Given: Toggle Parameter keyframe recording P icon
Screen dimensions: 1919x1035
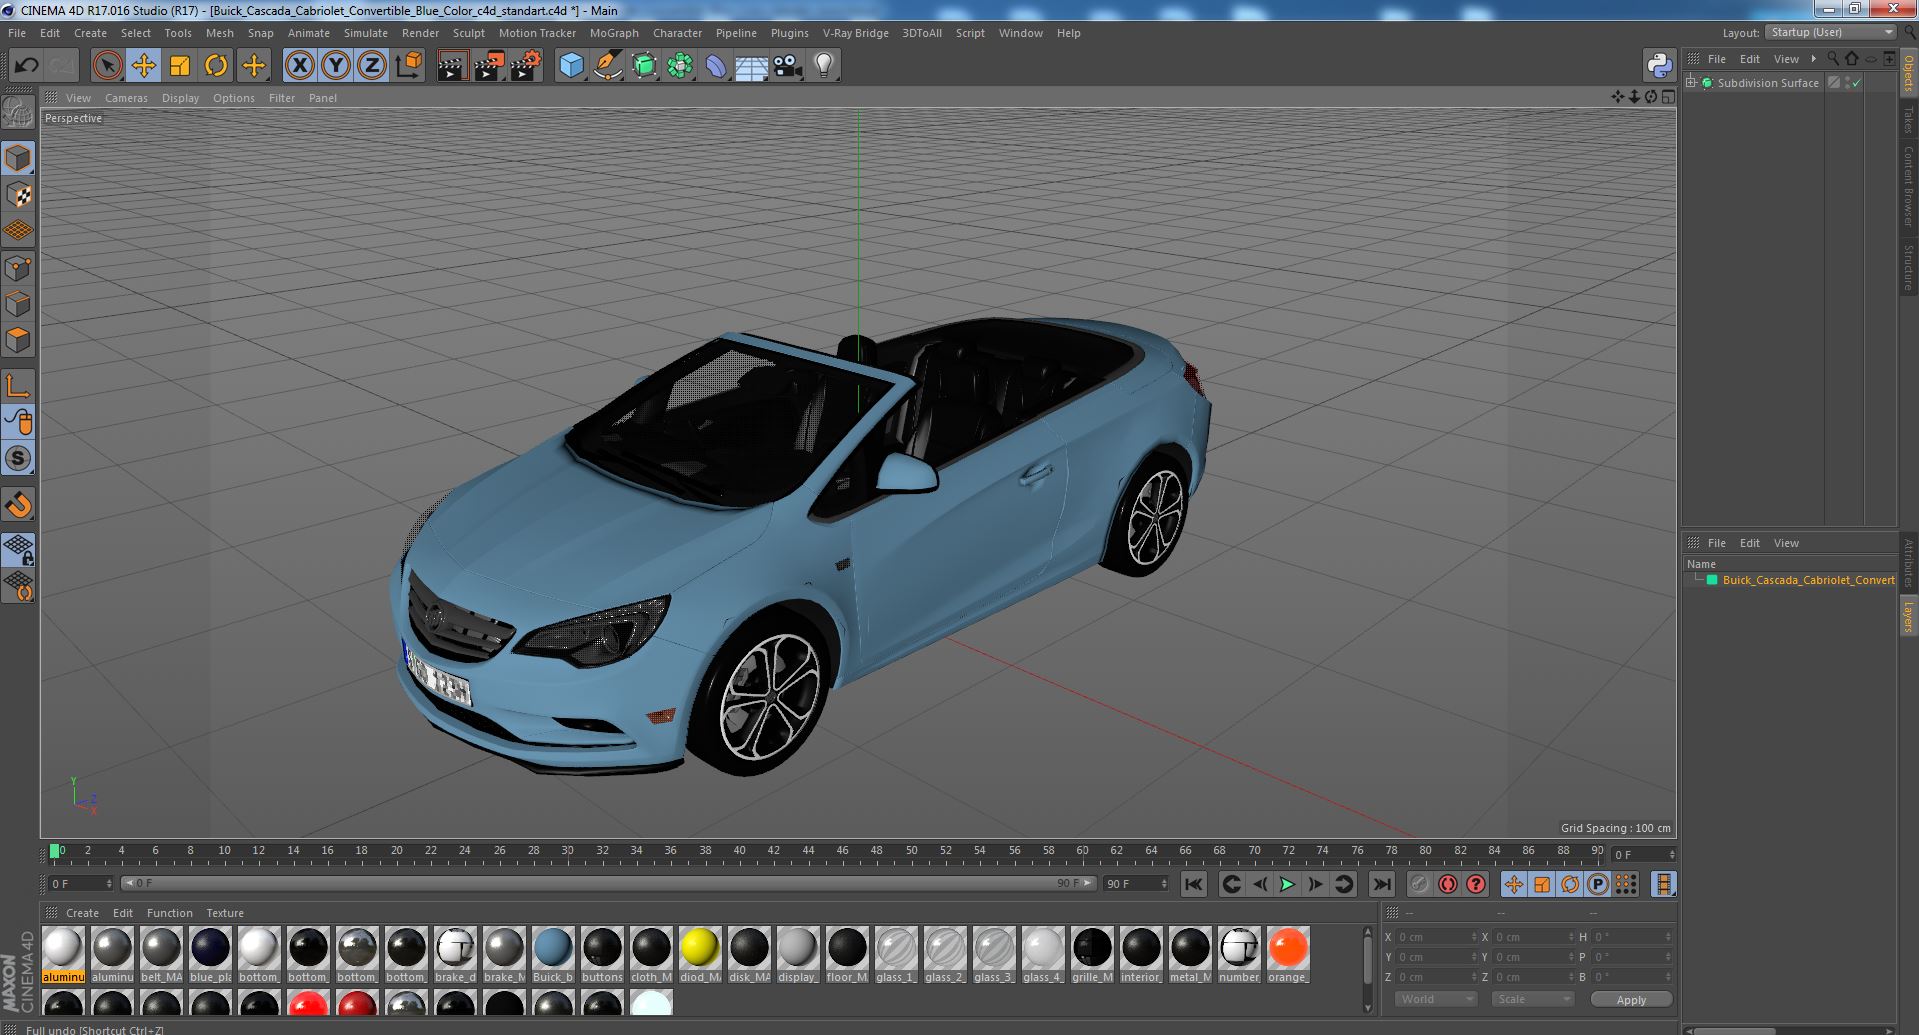Looking at the screenshot, I should [1598, 884].
